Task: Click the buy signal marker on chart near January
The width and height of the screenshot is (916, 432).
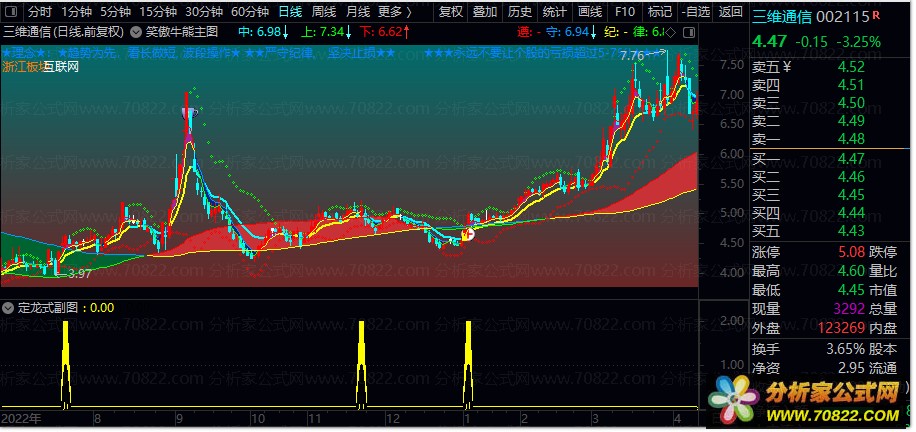Action: [x=468, y=234]
